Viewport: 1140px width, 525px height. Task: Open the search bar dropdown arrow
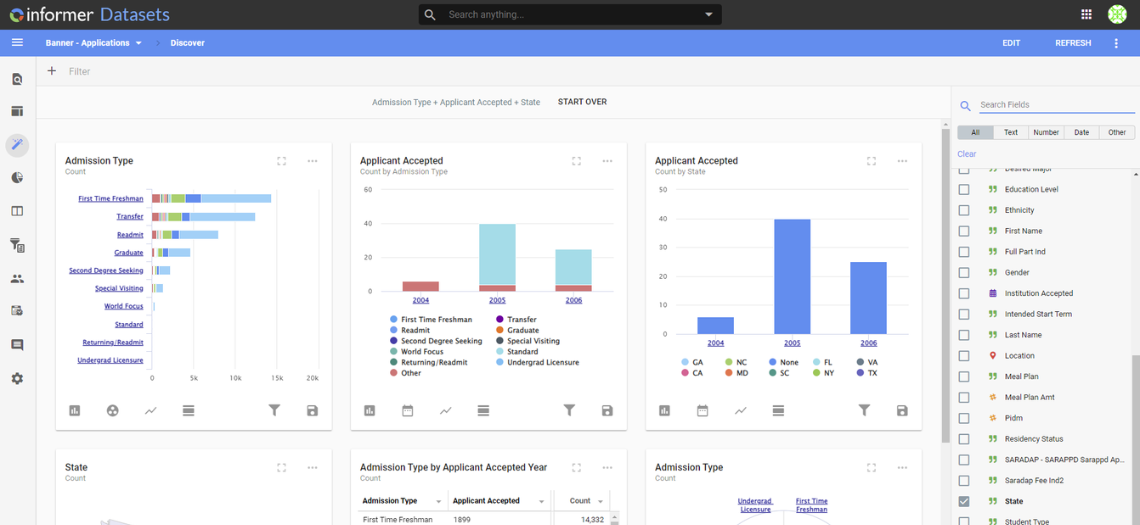click(x=709, y=15)
